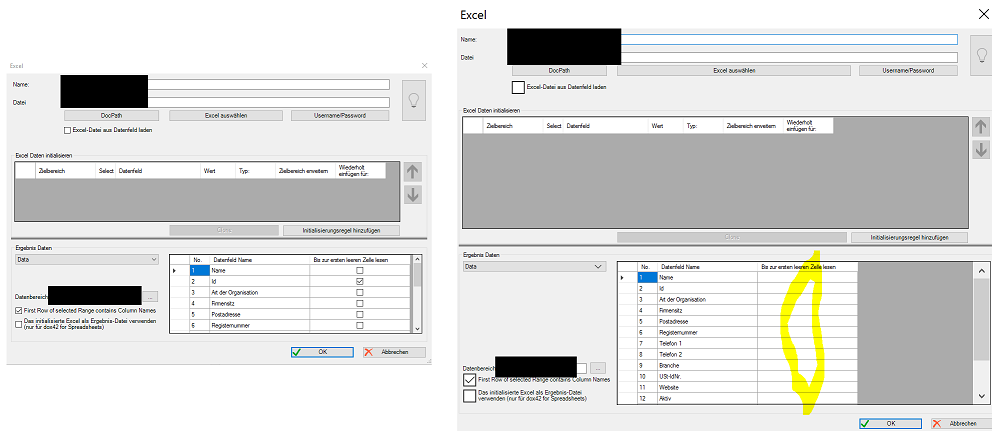Move rule down with arrow in larger dialog

click(981, 150)
